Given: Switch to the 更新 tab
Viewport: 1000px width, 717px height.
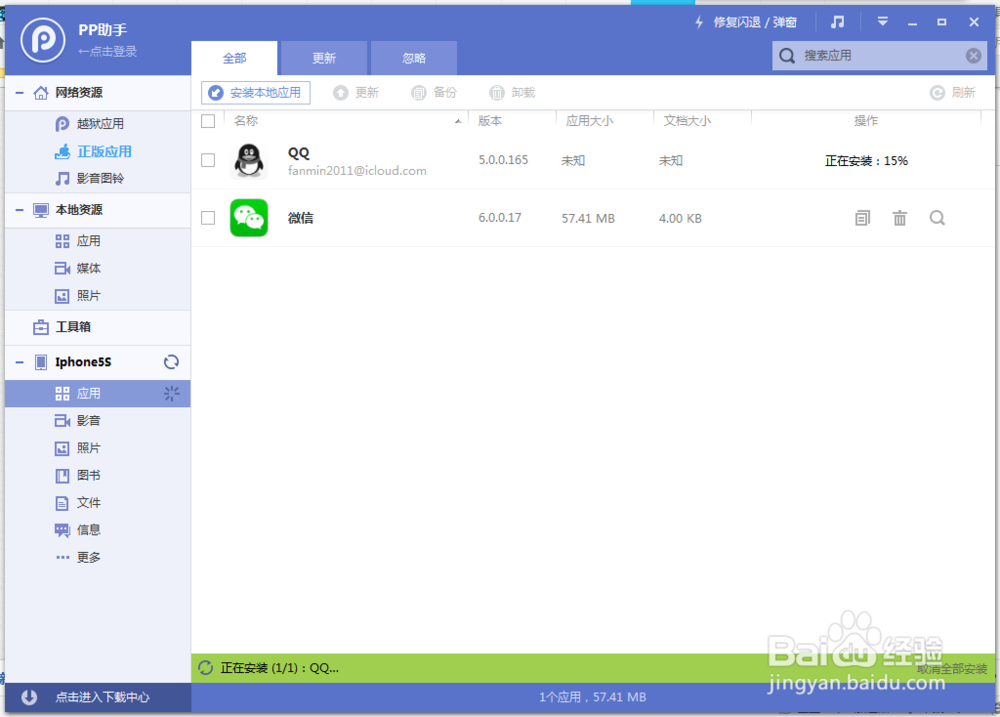Looking at the screenshot, I should (x=324, y=58).
